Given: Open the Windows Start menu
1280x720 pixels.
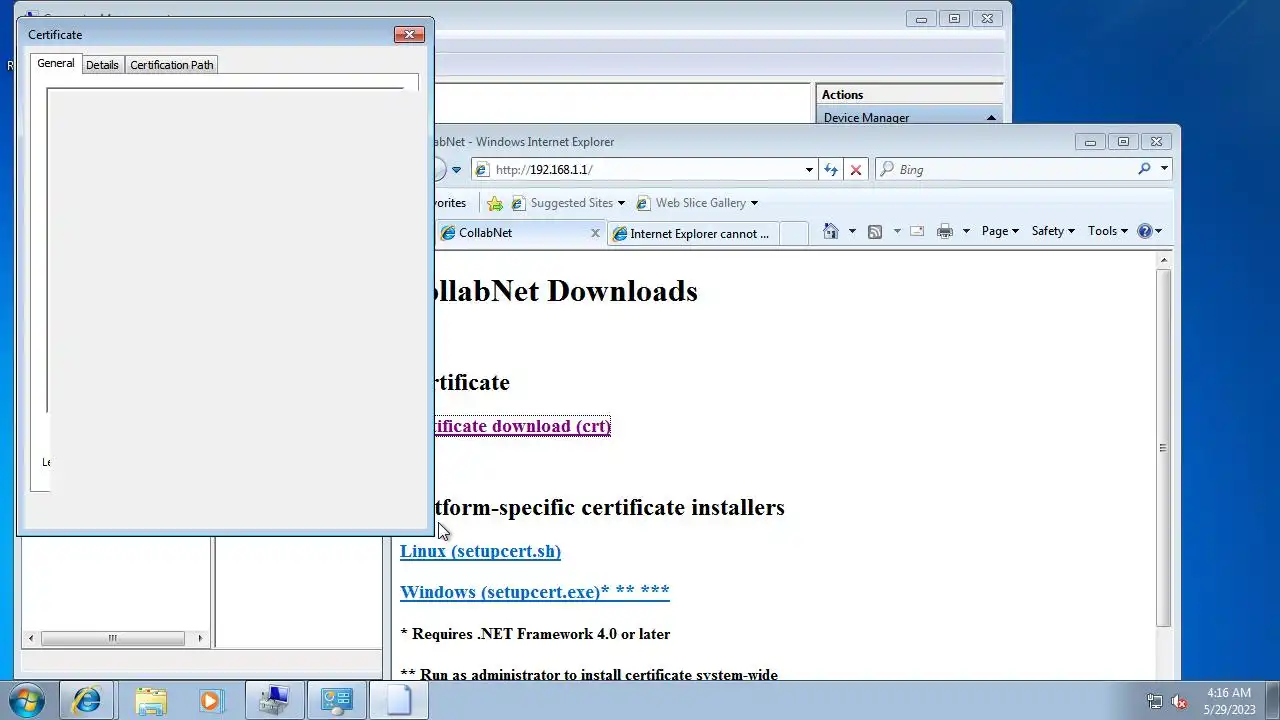Looking at the screenshot, I should (26, 700).
